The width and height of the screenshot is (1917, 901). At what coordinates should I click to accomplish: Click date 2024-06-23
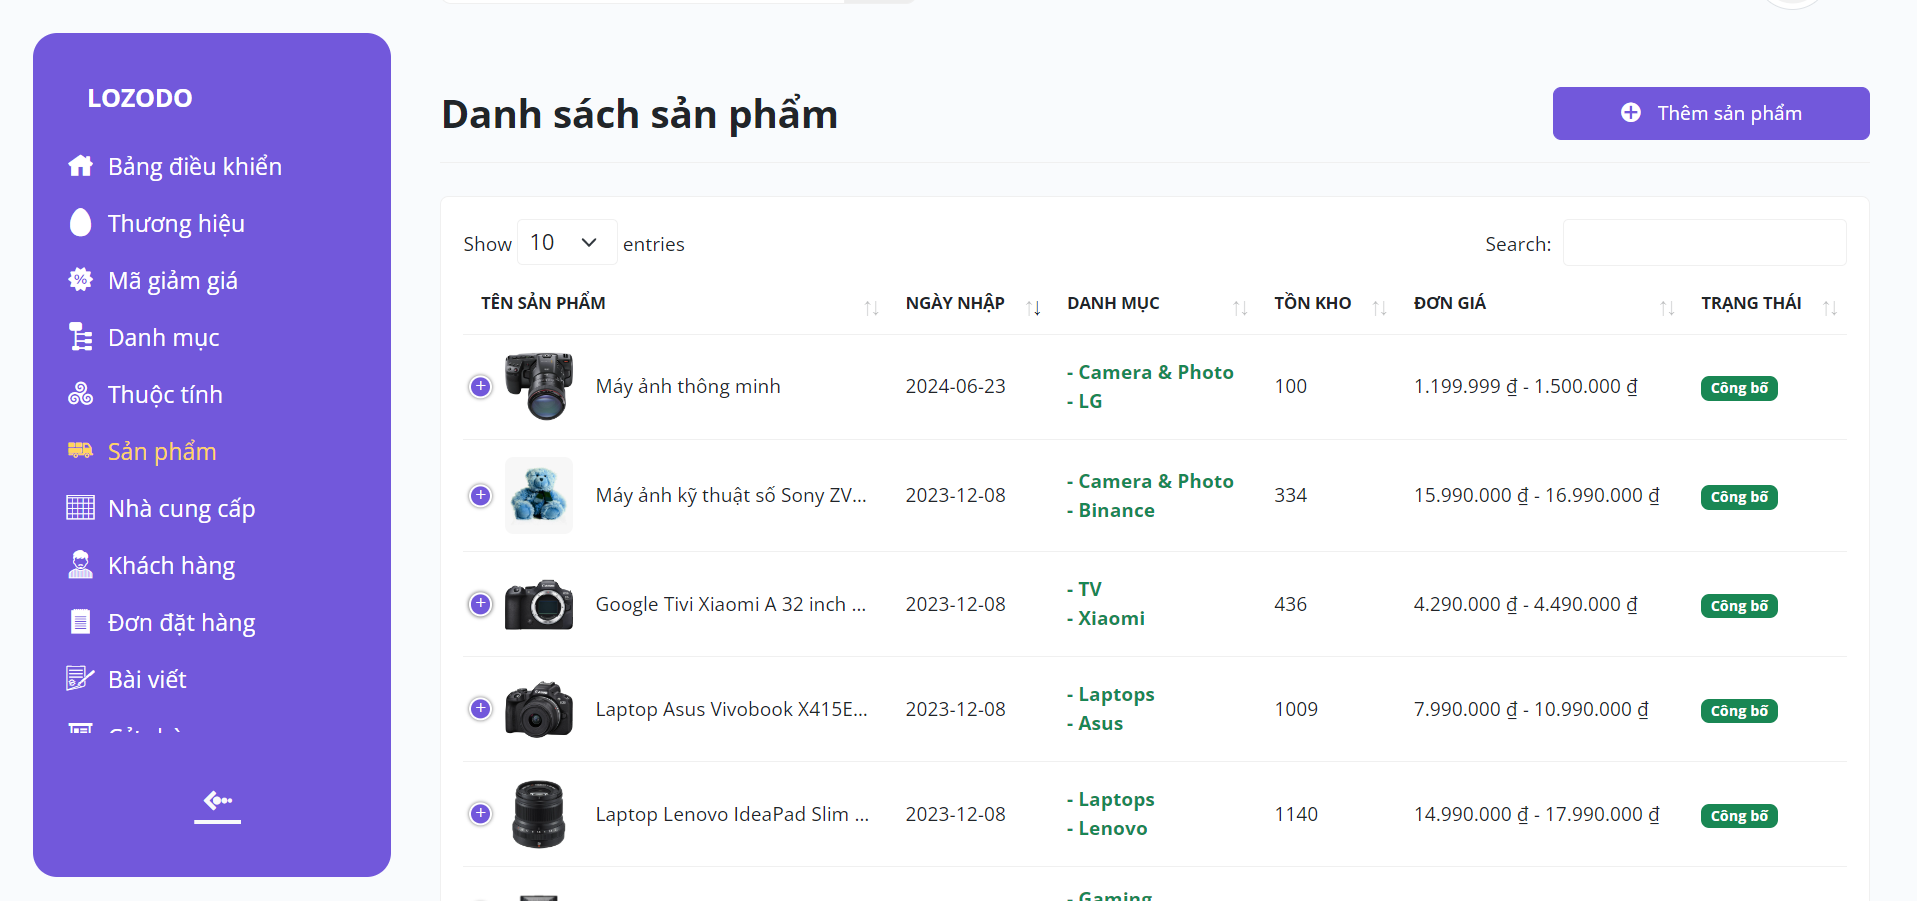[x=956, y=386]
